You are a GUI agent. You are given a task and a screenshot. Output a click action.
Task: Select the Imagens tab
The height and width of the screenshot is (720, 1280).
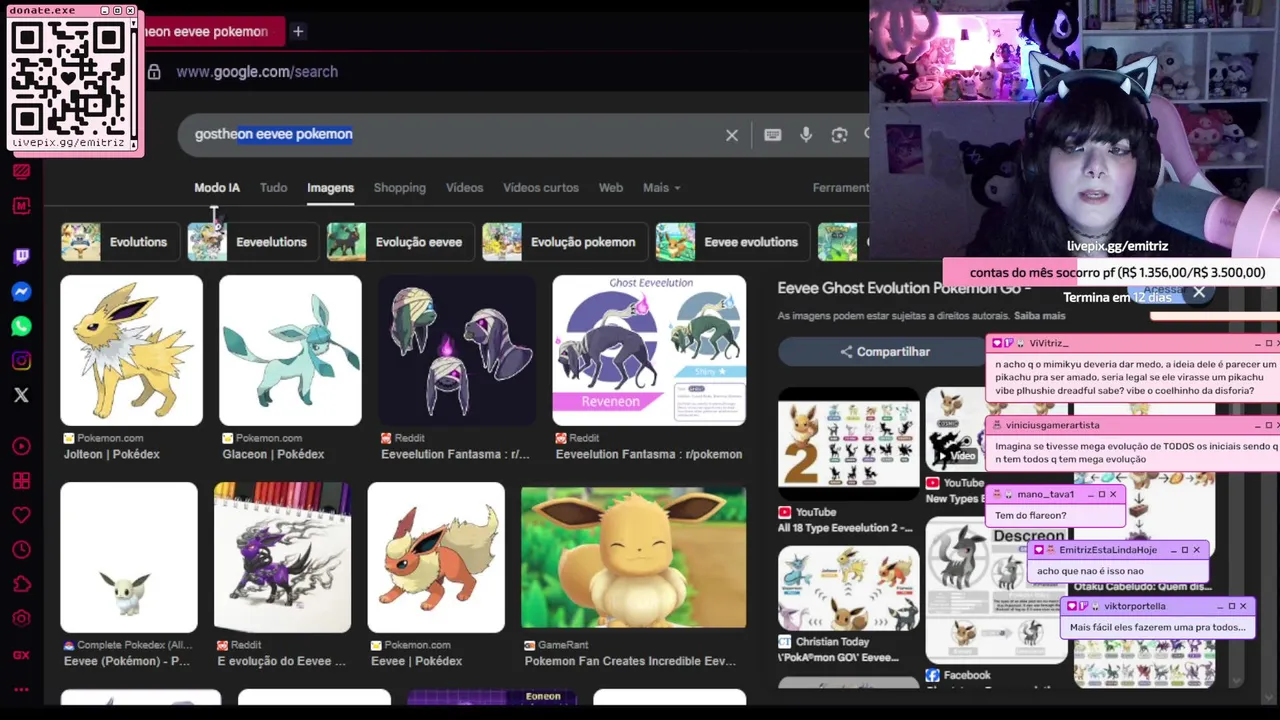click(x=330, y=188)
